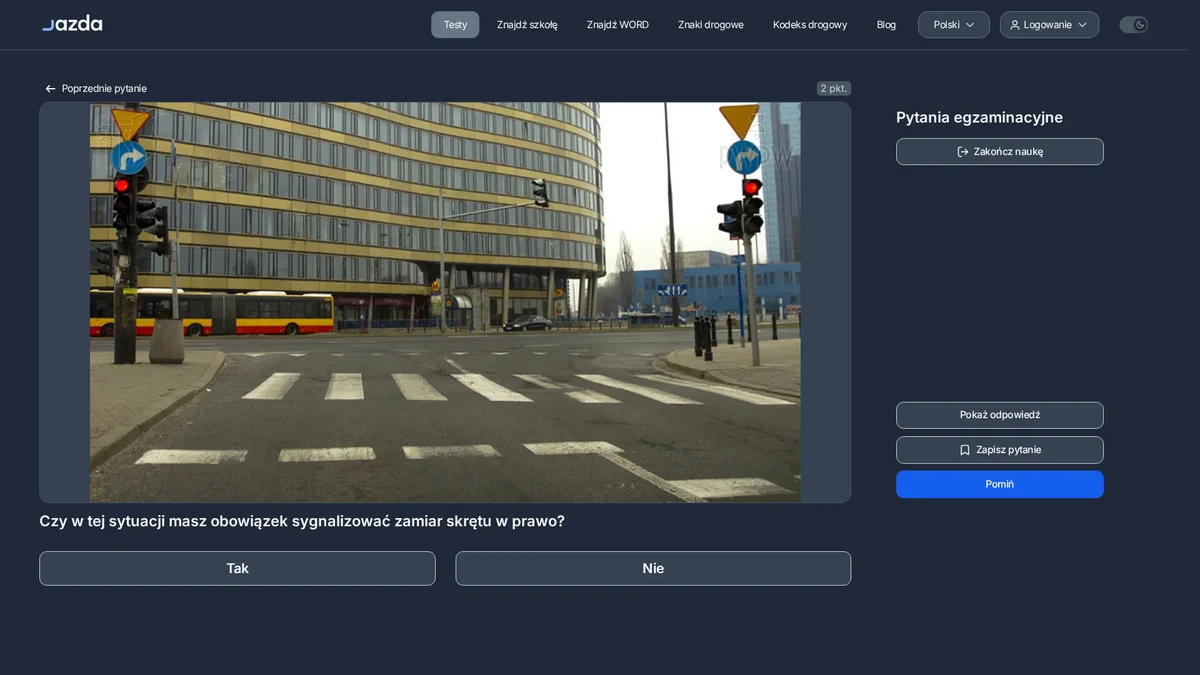Skip question with the Pomiń button
The width and height of the screenshot is (1200, 675).
[x=1000, y=484]
